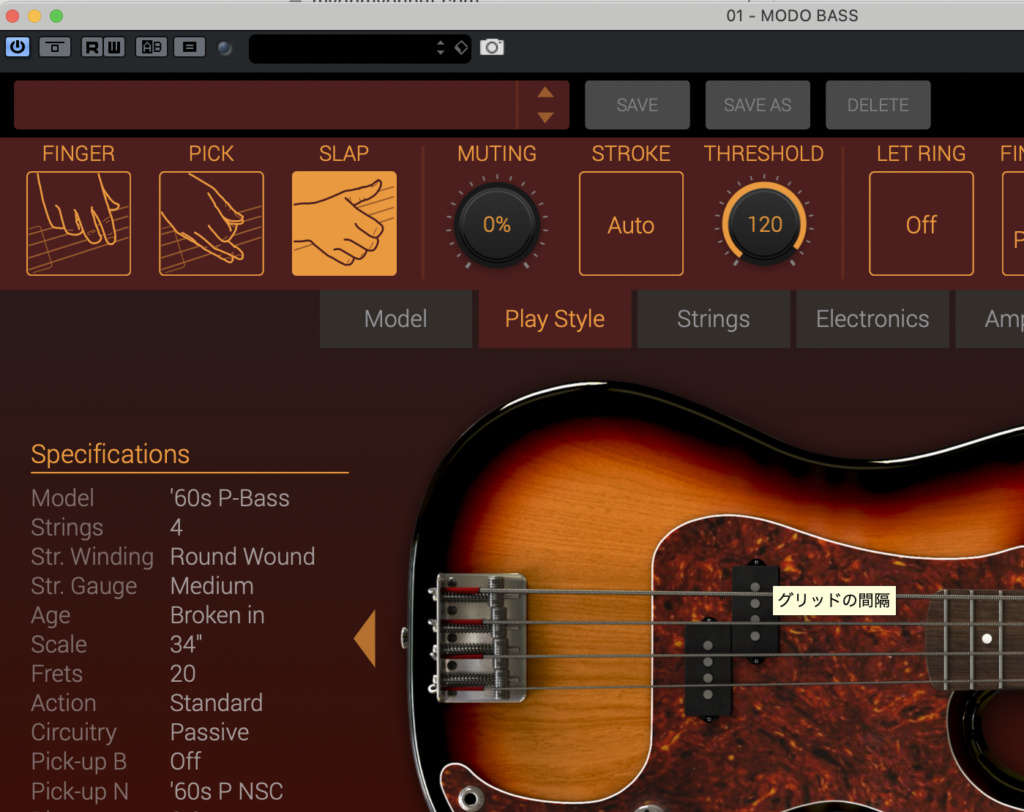Click the A/B comparison icon
Image resolution: width=1024 pixels, height=812 pixels.
coord(151,47)
